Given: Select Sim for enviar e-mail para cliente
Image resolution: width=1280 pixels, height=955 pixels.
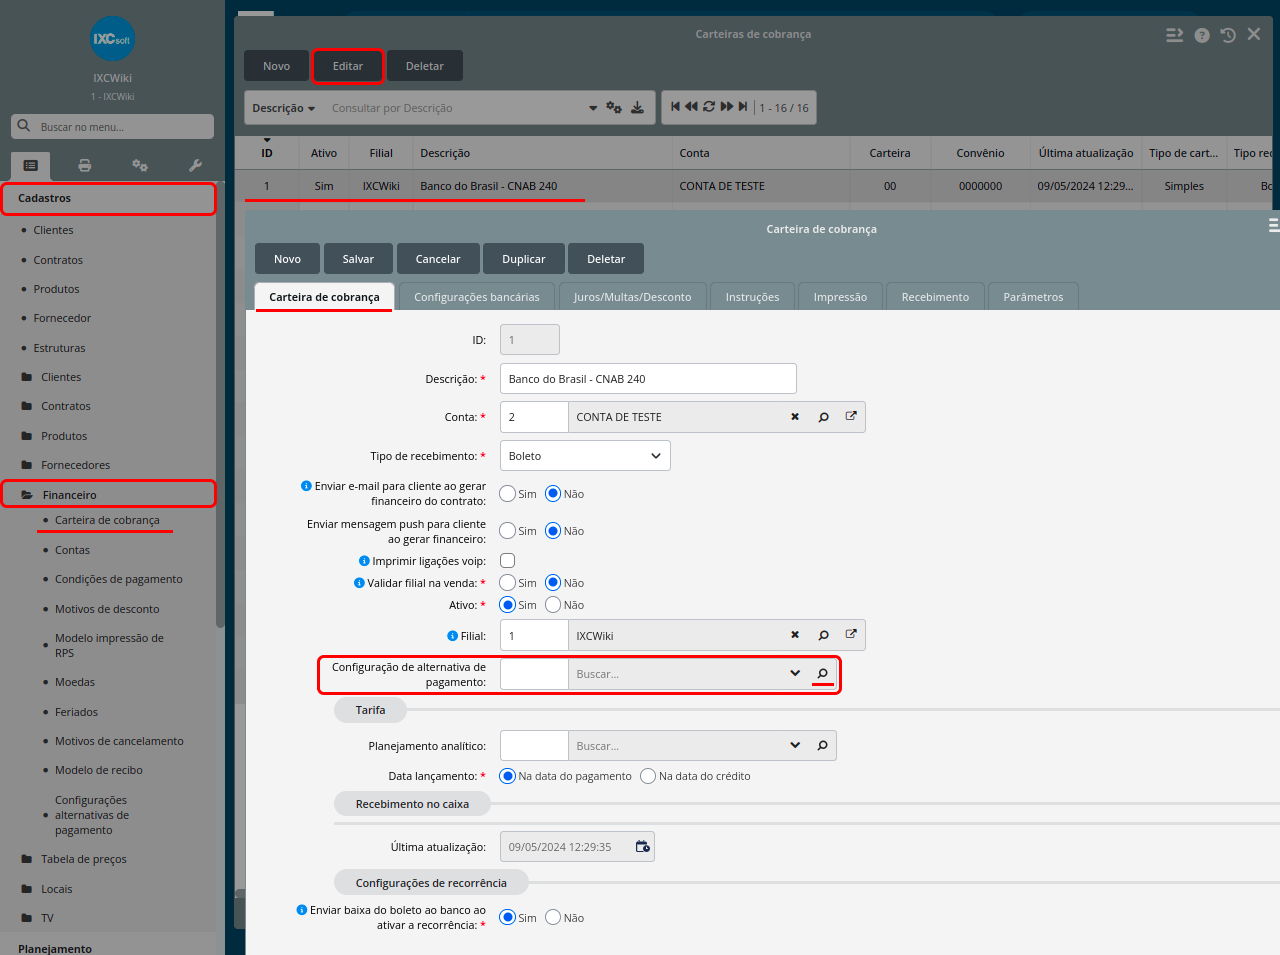Looking at the screenshot, I should [508, 493].
